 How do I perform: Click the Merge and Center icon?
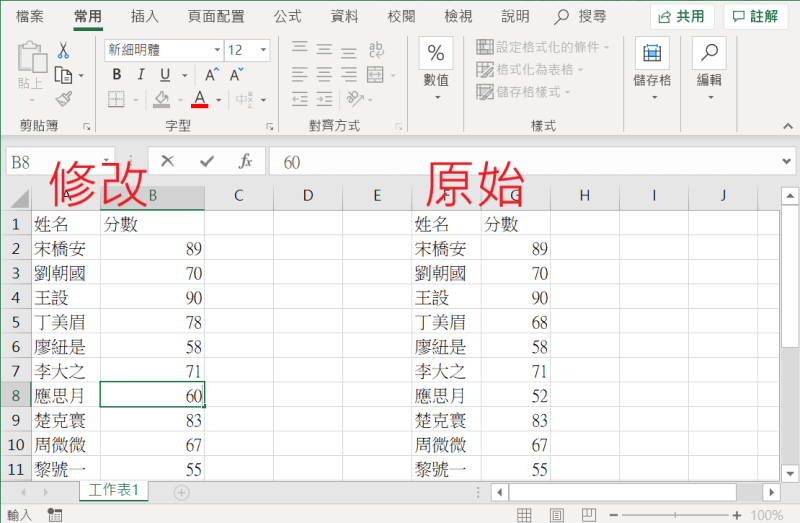[x=376, y=74]
